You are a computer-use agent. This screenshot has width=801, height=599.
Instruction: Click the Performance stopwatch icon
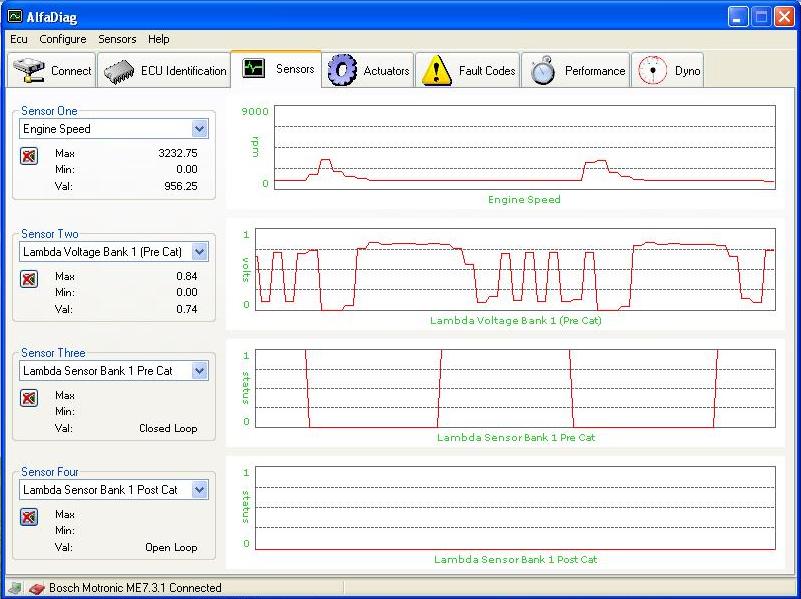pos(543,71)
